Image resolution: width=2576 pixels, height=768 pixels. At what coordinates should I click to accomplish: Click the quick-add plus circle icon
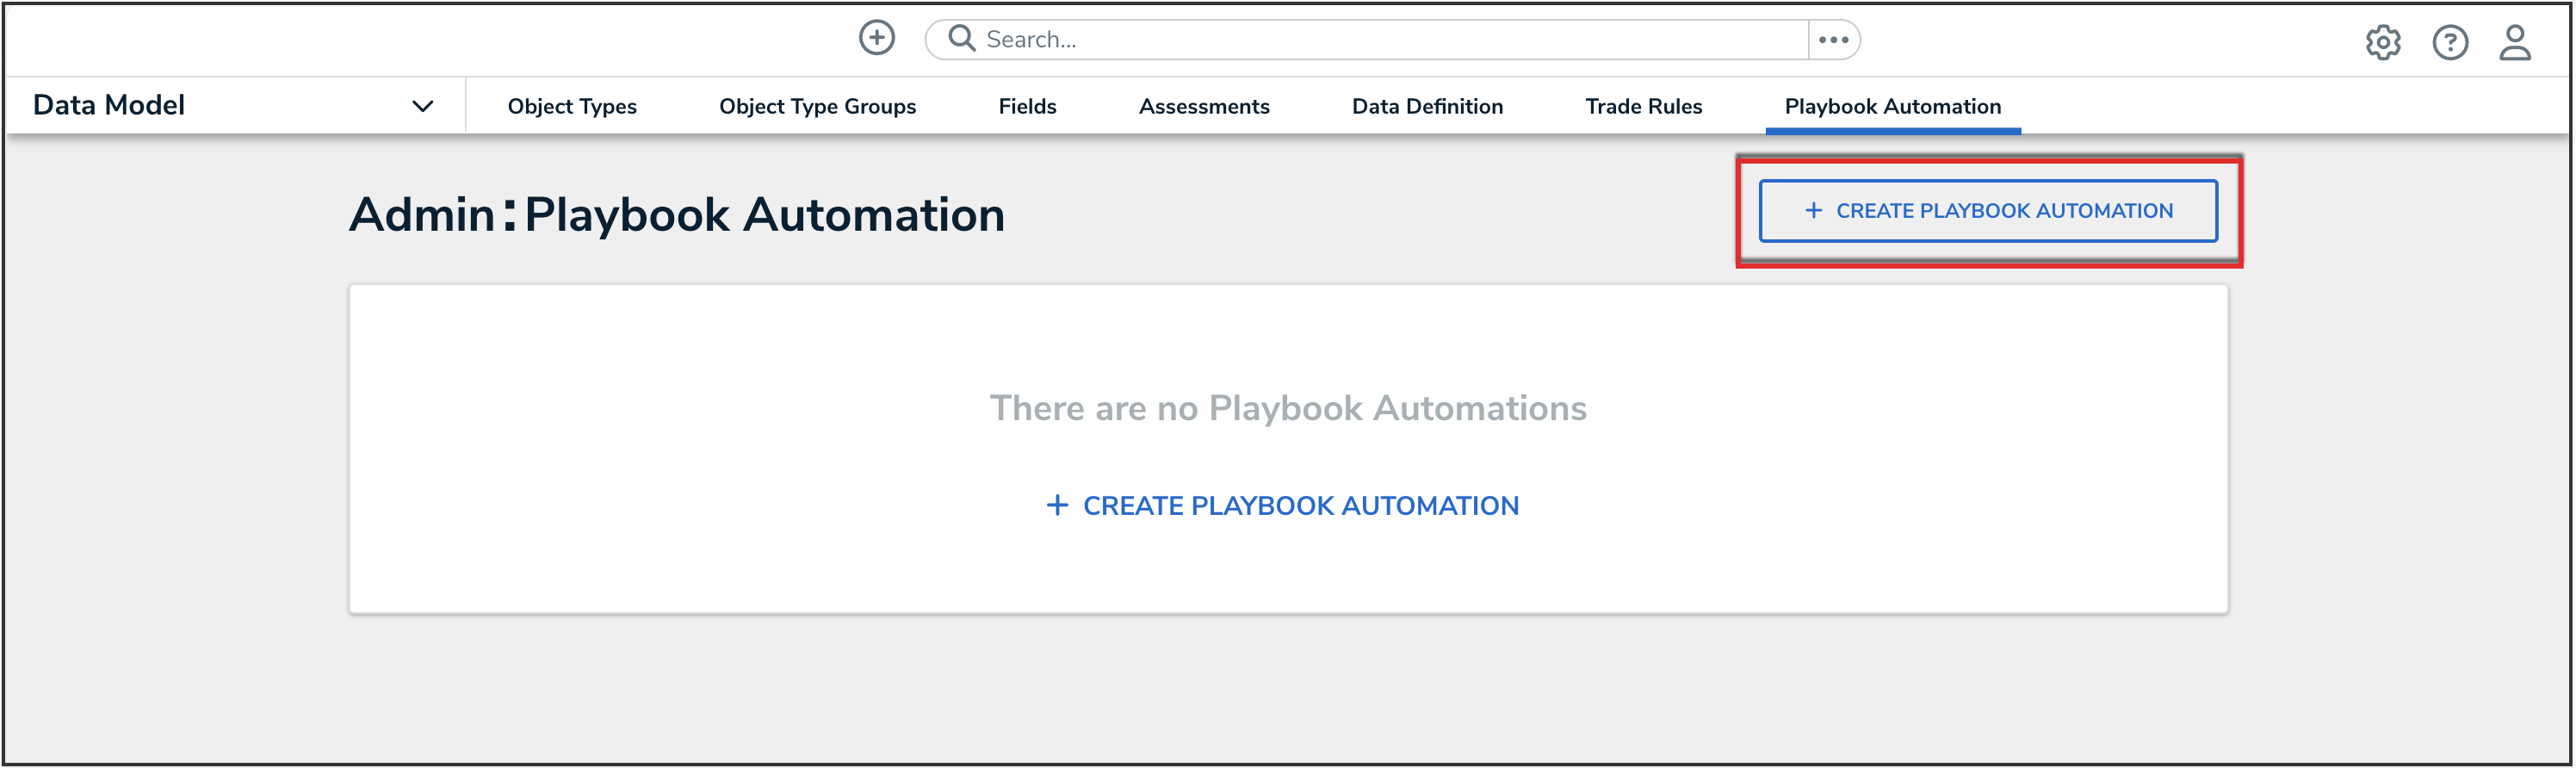click(x=876, y=39)
